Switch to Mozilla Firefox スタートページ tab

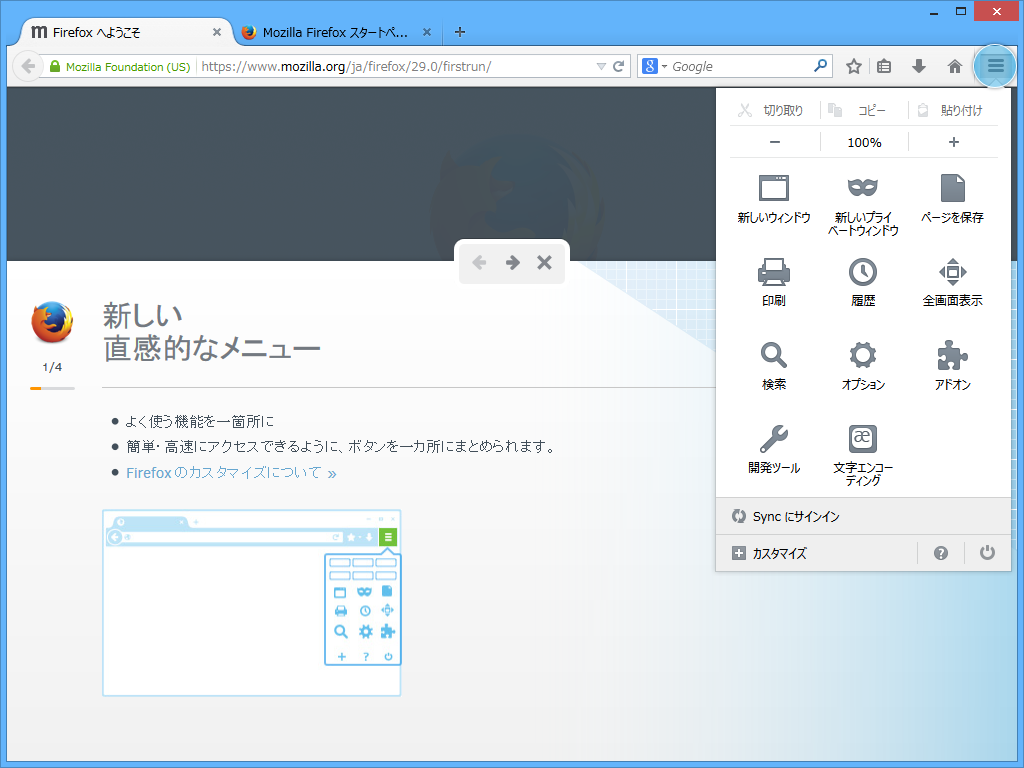click(336, 32)
